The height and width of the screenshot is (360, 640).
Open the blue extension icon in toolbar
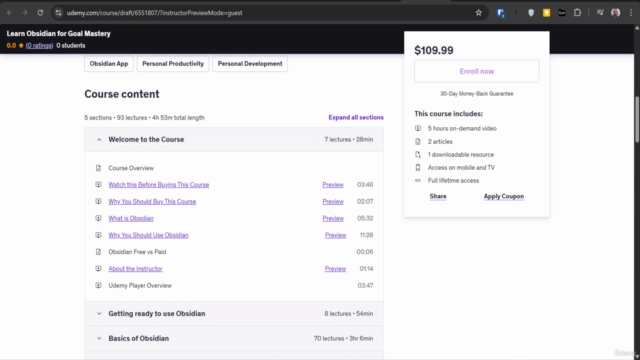coord(500,13)
